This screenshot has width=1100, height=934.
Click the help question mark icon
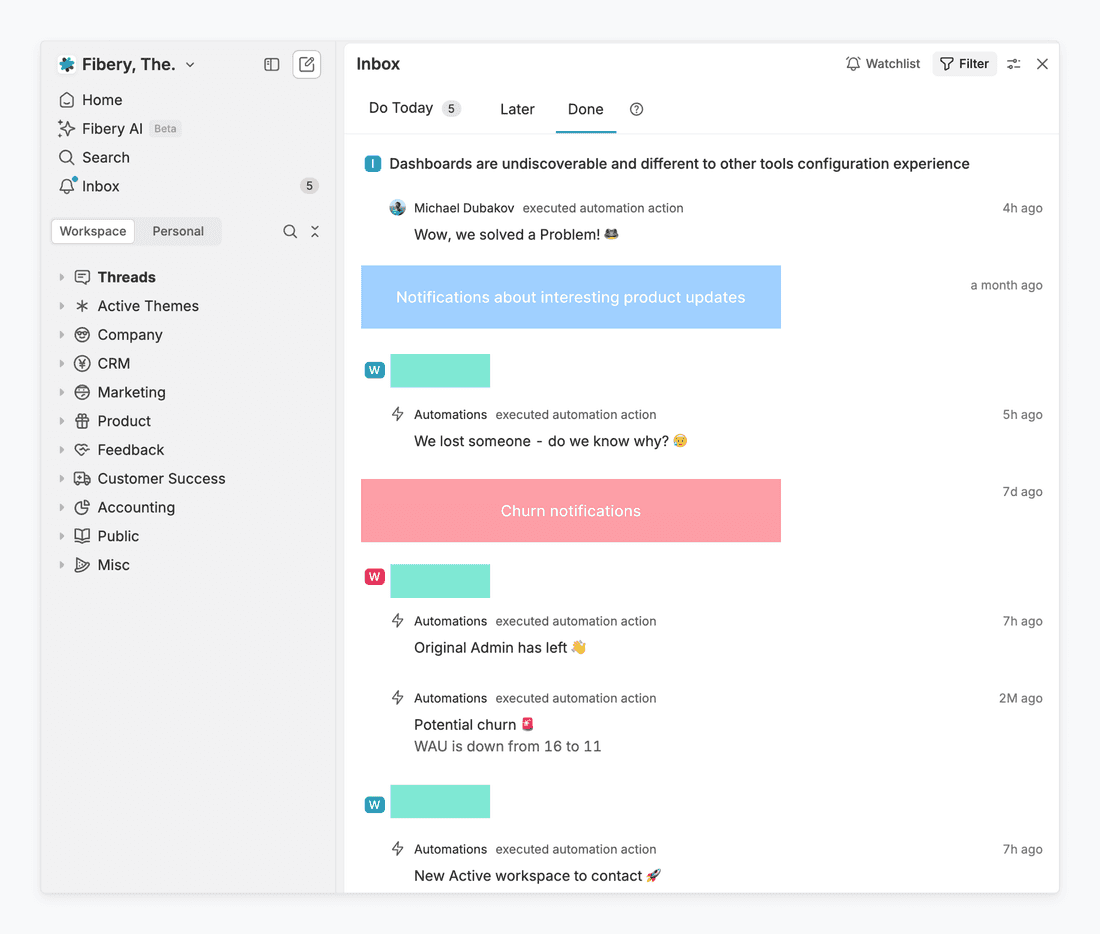point(636,109)
